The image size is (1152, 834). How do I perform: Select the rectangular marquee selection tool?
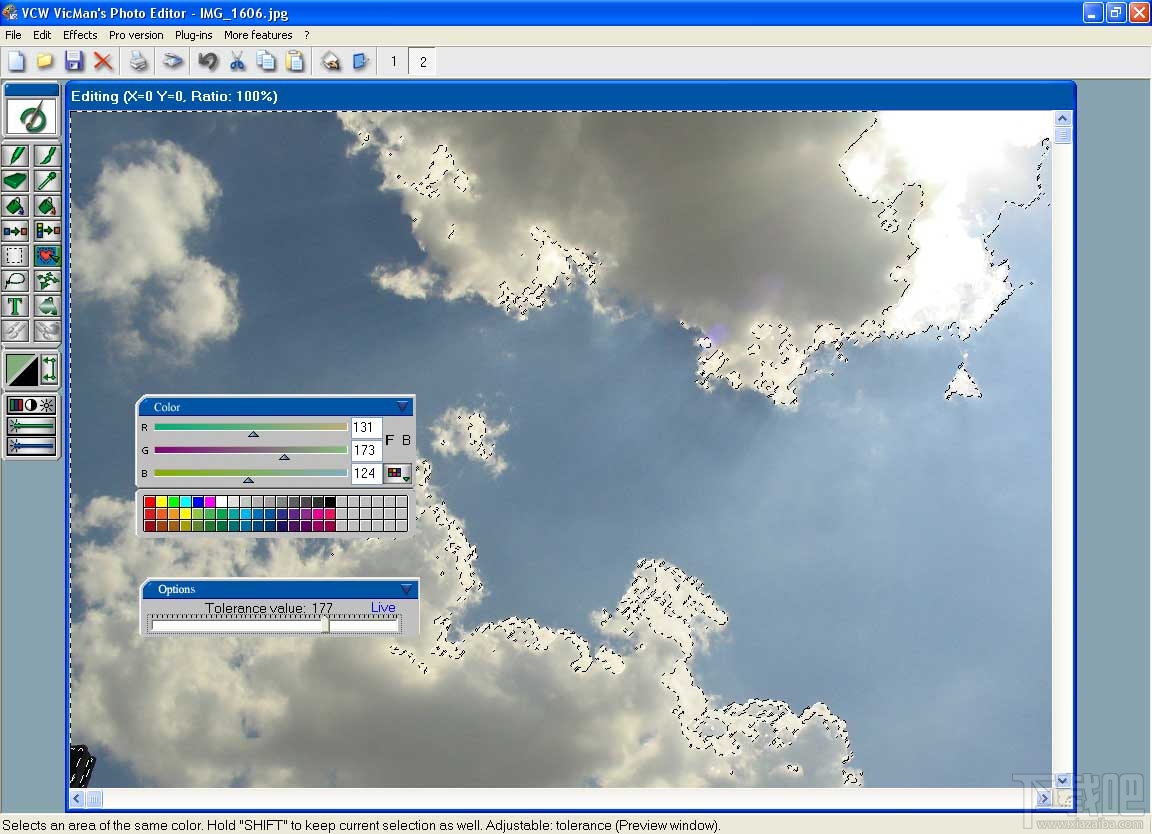[x=15, y=256]
